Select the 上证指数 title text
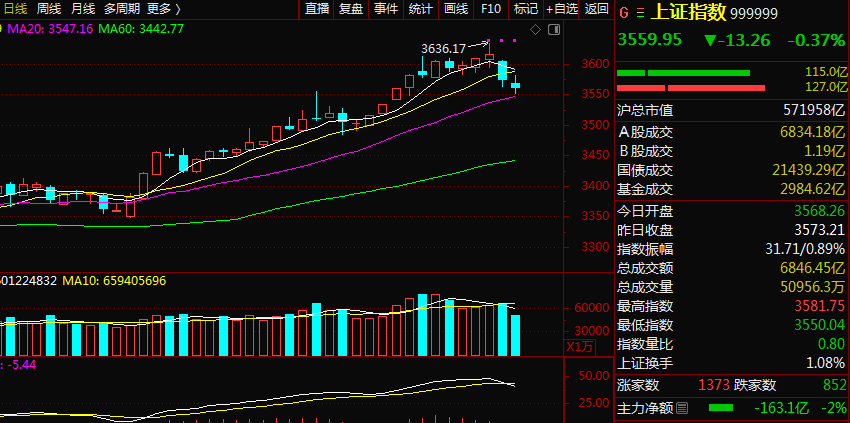The image size is (850, 423). pyautogui.click(x=688, y=13)
